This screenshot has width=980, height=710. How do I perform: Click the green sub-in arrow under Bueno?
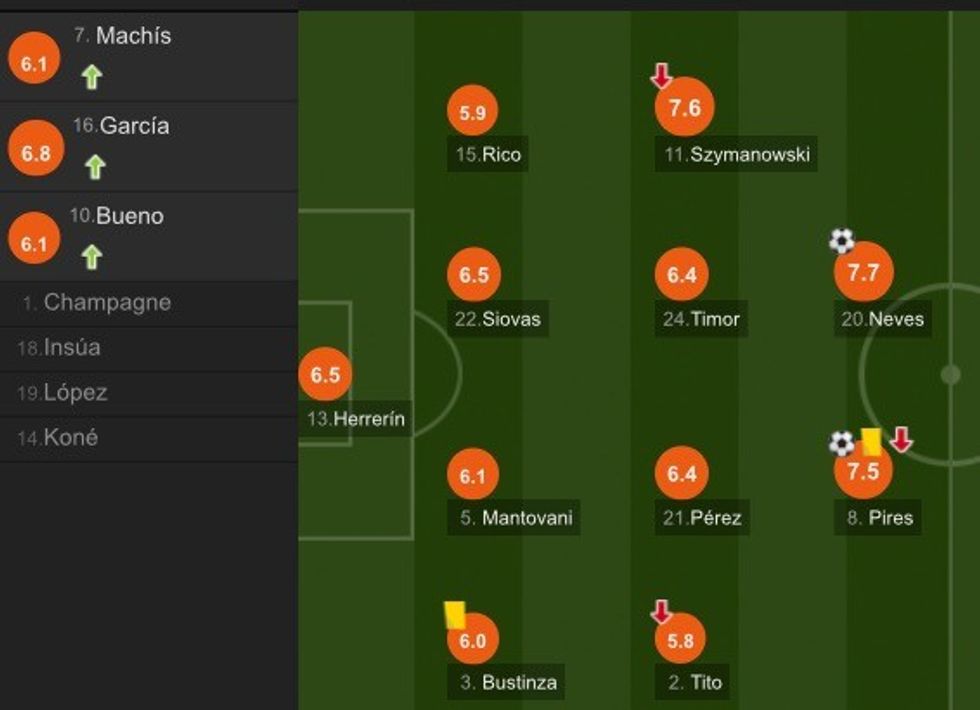[x=92, y=257]
